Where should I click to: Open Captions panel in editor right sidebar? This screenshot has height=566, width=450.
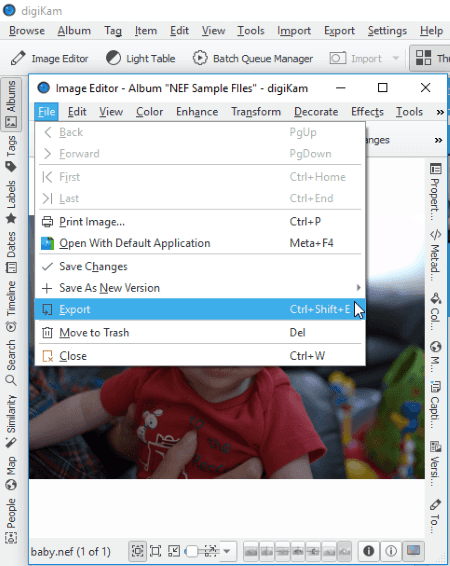coord(436,404)
